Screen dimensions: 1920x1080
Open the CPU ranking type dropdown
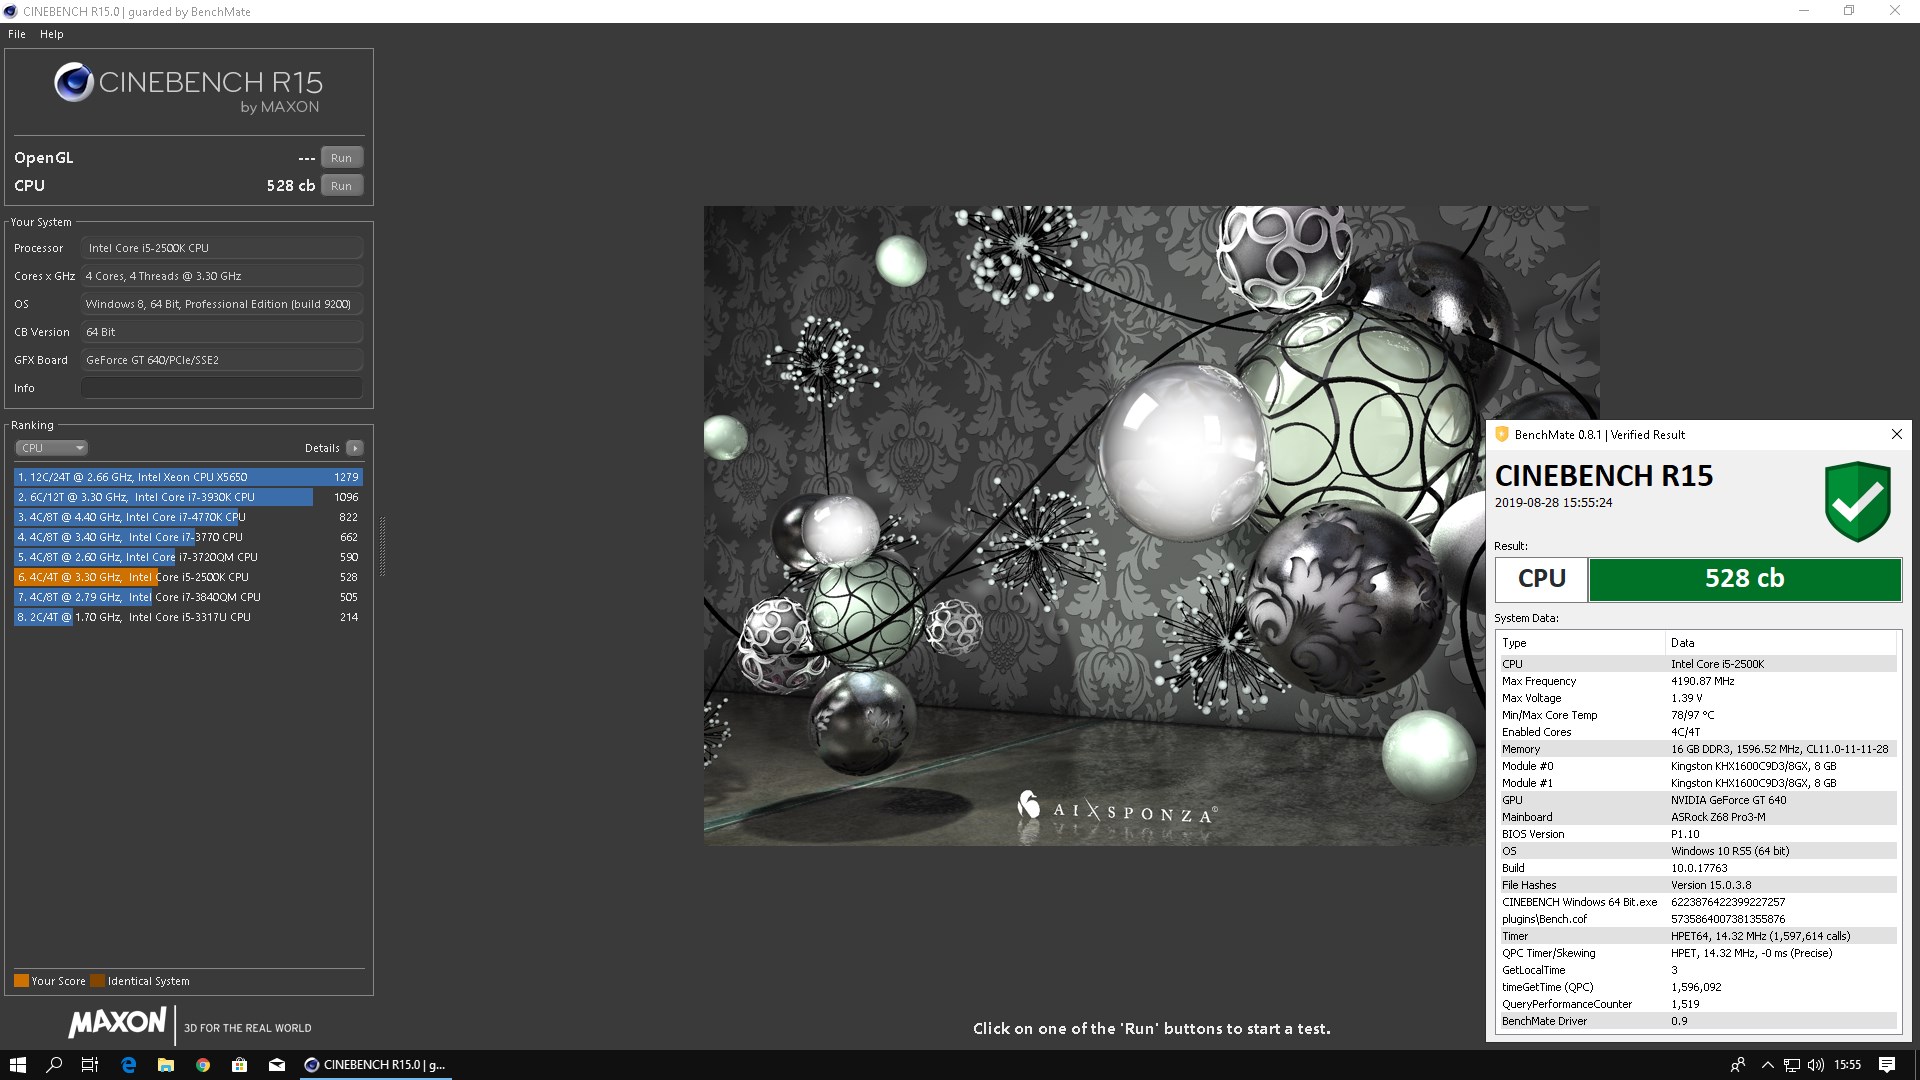coord(52,448)
